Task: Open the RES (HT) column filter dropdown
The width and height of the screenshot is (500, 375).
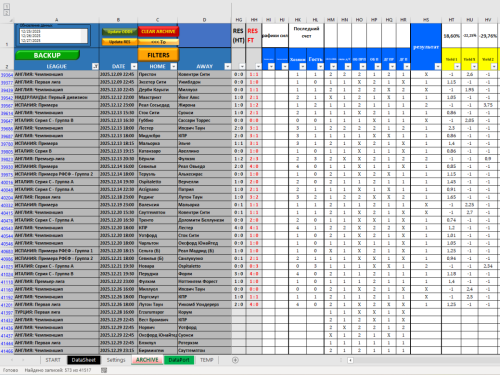Action: pos(242,66)
